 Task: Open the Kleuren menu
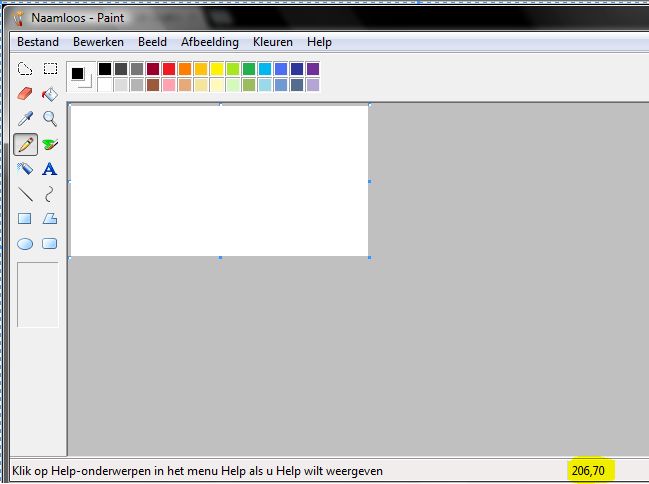273,42
